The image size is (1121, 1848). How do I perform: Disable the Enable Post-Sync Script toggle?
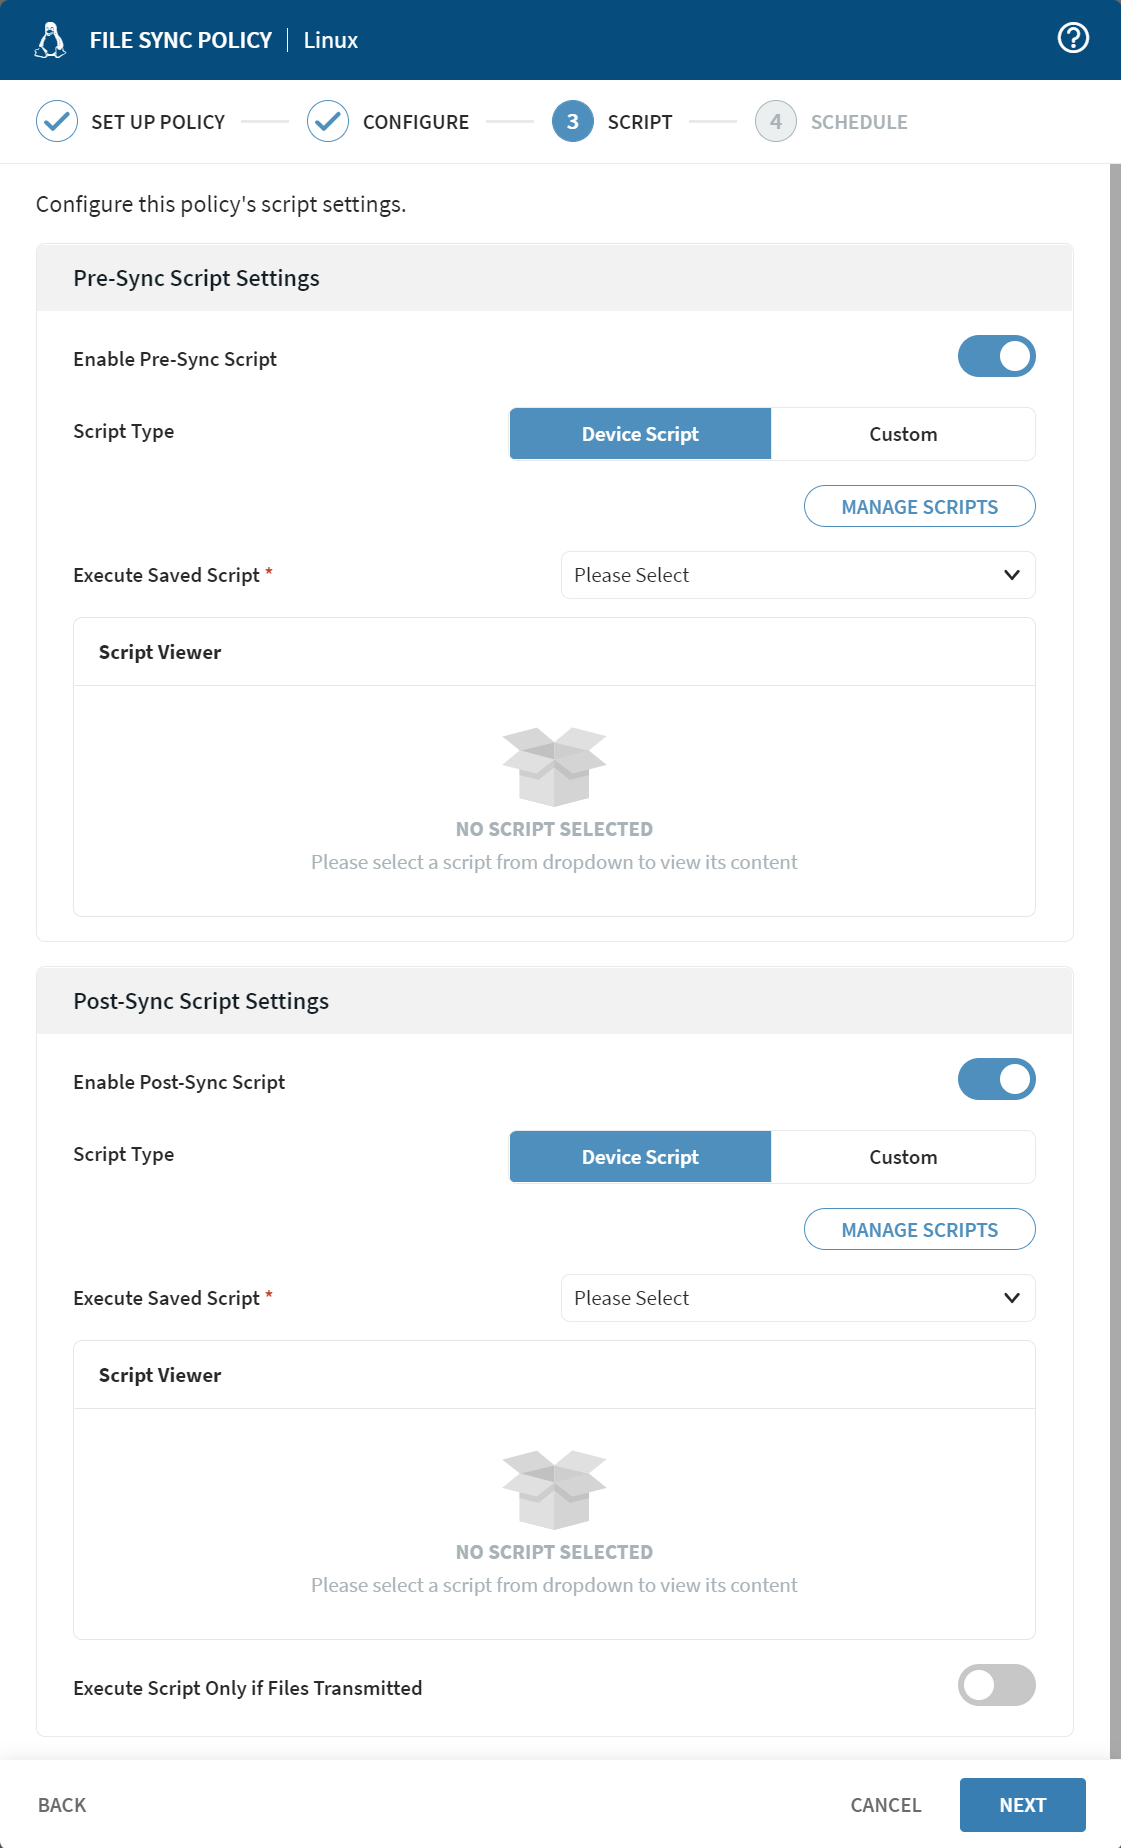[x=997, y=1079]
